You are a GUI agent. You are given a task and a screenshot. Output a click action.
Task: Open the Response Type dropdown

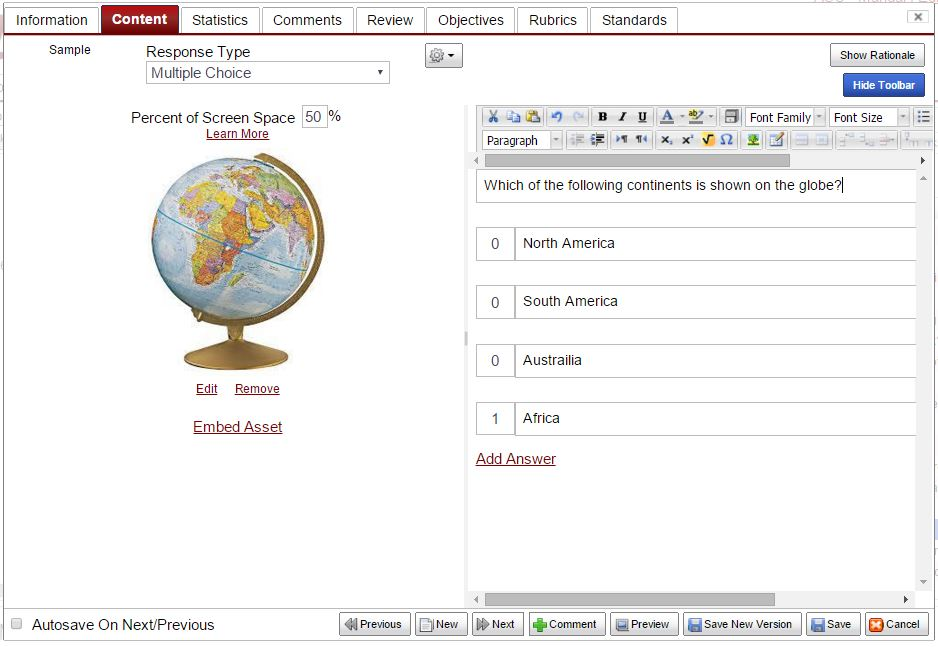click(267, 73)
